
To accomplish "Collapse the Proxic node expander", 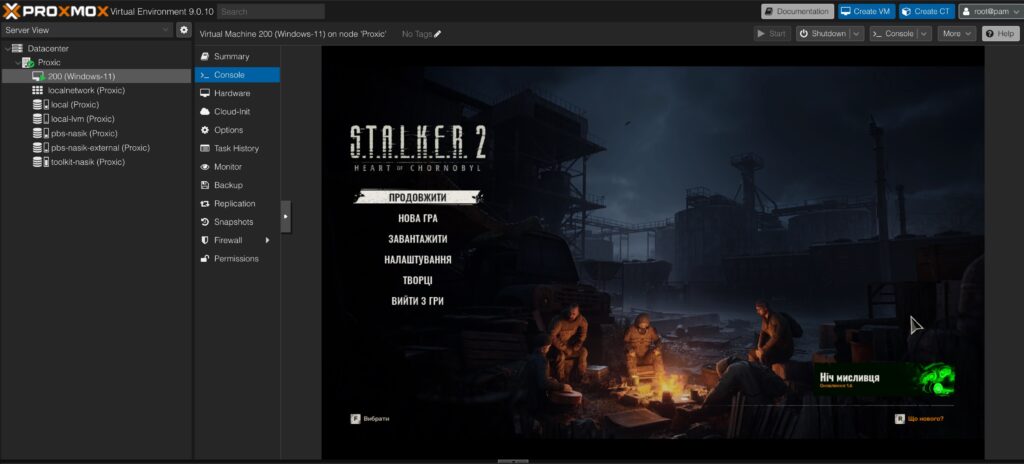I will coord(18,63).
